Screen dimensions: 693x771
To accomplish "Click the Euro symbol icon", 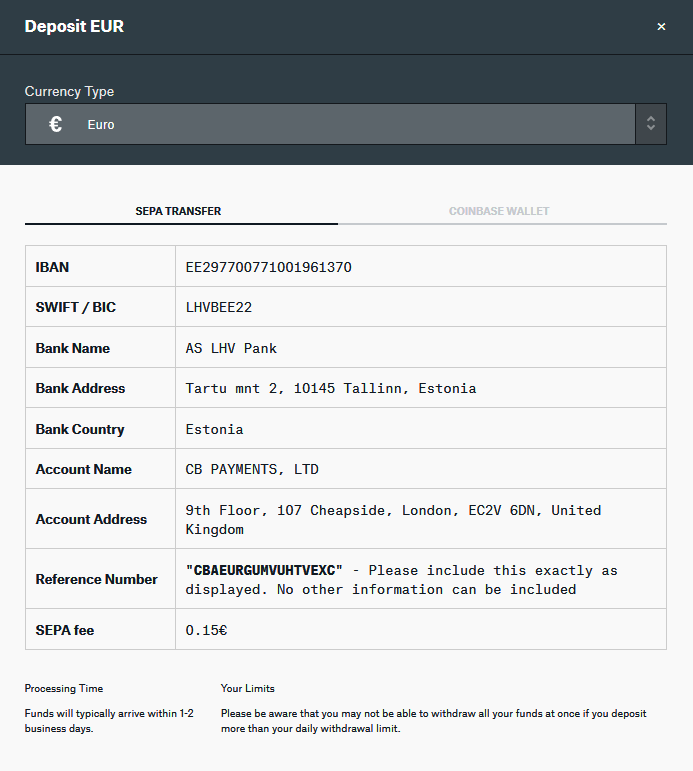I will pyautogui.click(x=56, y=125).
